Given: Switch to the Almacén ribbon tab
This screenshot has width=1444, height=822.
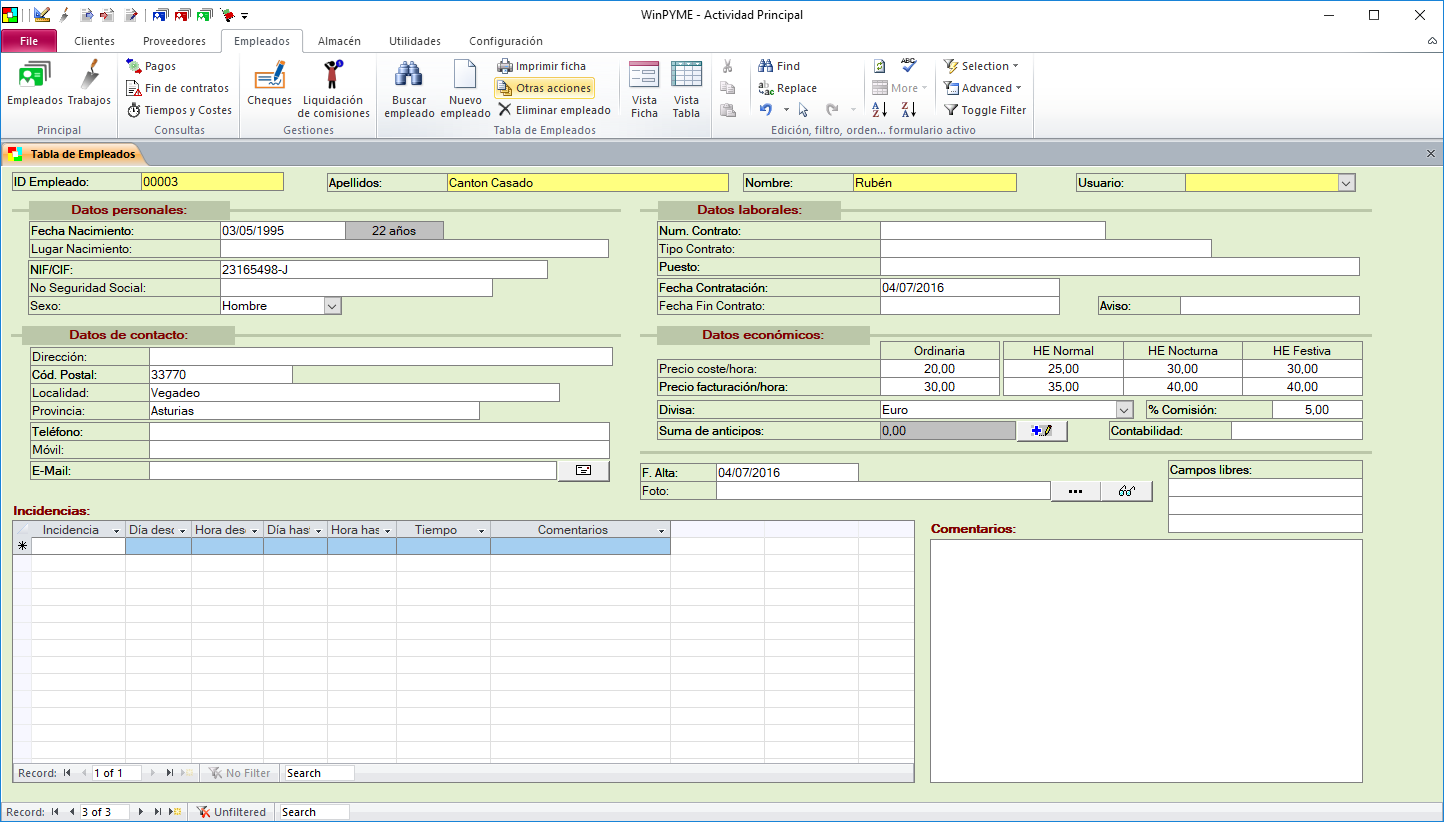Looking at the screenshot, I should 339,41.
